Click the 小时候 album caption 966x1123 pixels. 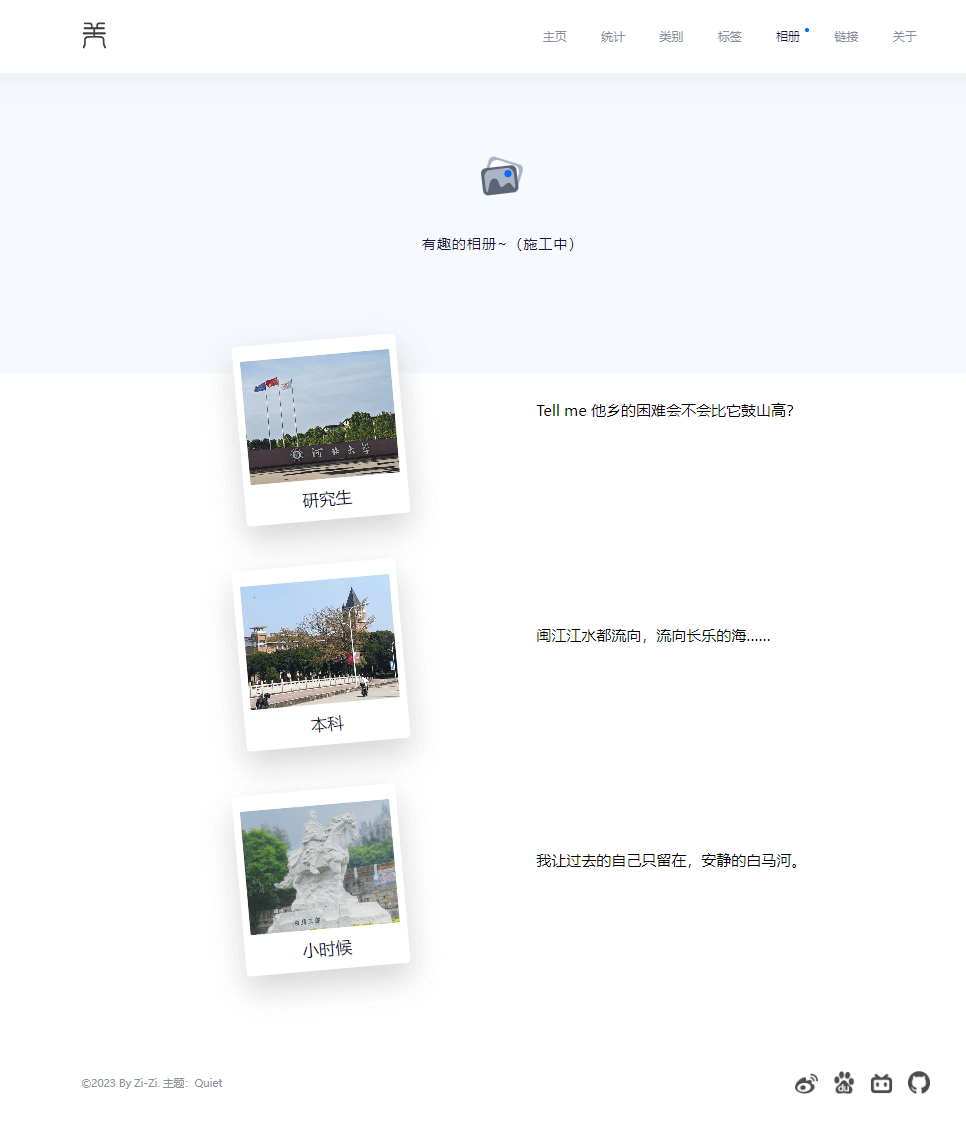coord(327,949)
